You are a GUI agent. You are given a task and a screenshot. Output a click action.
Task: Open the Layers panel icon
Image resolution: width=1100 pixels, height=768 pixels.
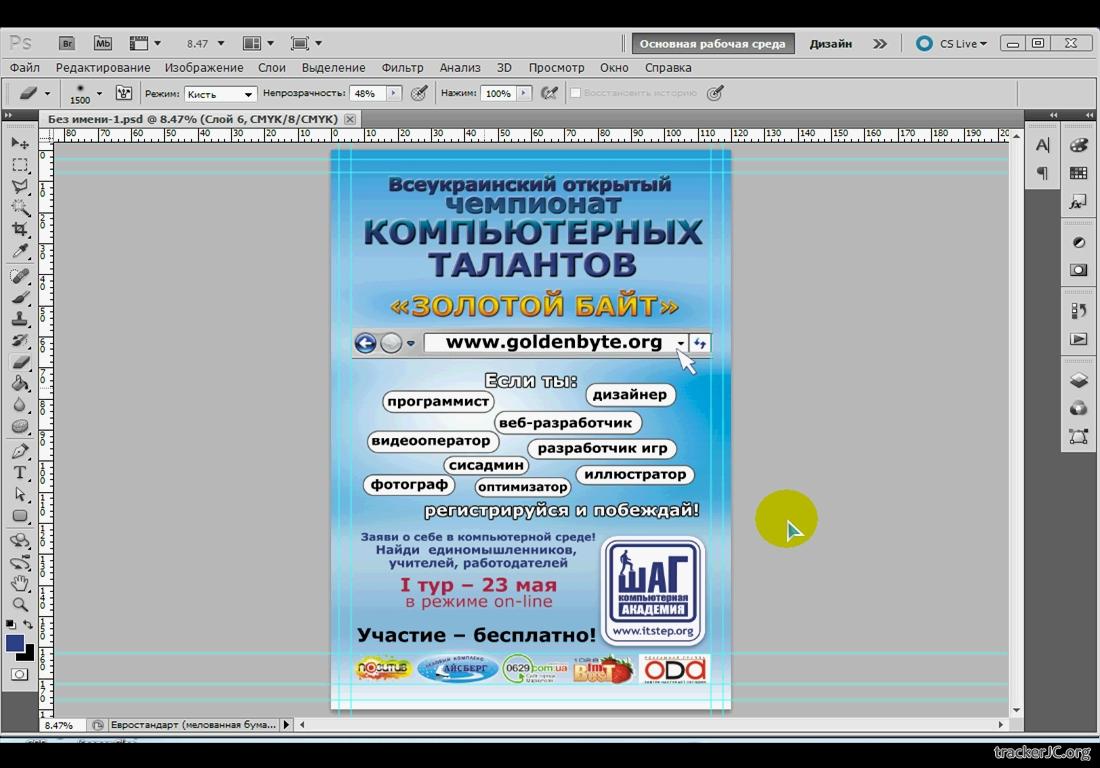tap(1078, 380)
